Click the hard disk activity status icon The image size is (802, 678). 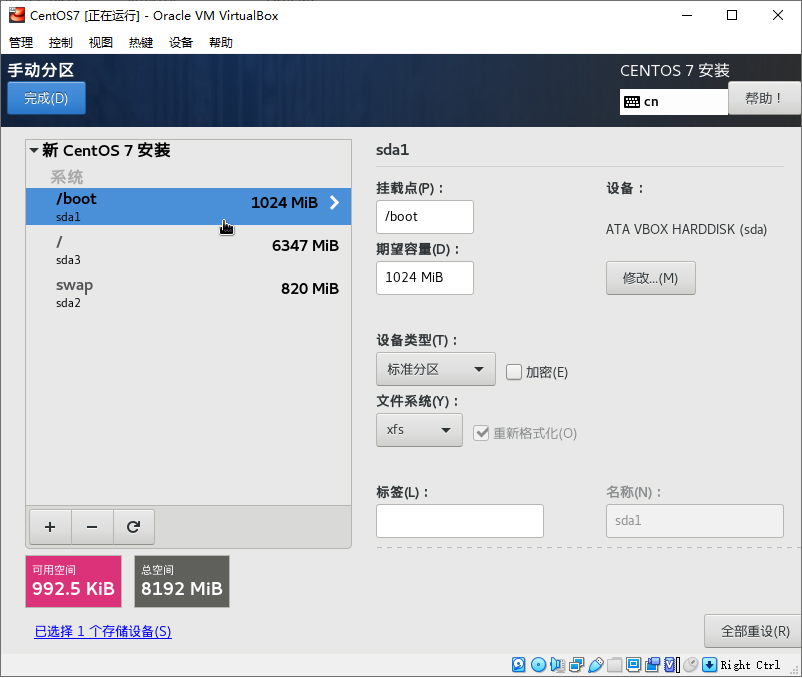[518, 664]
